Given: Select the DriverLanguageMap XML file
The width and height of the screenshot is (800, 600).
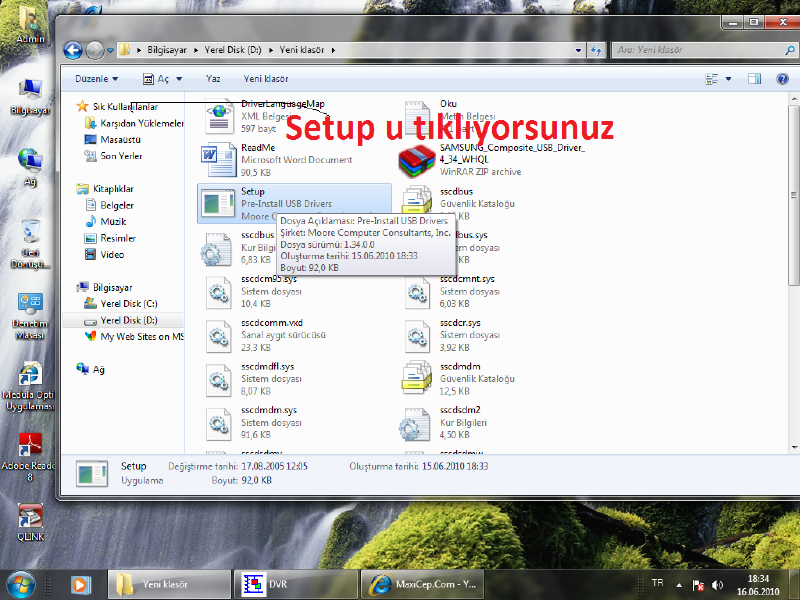Looking at the screenshot, I should click(219, 117).
